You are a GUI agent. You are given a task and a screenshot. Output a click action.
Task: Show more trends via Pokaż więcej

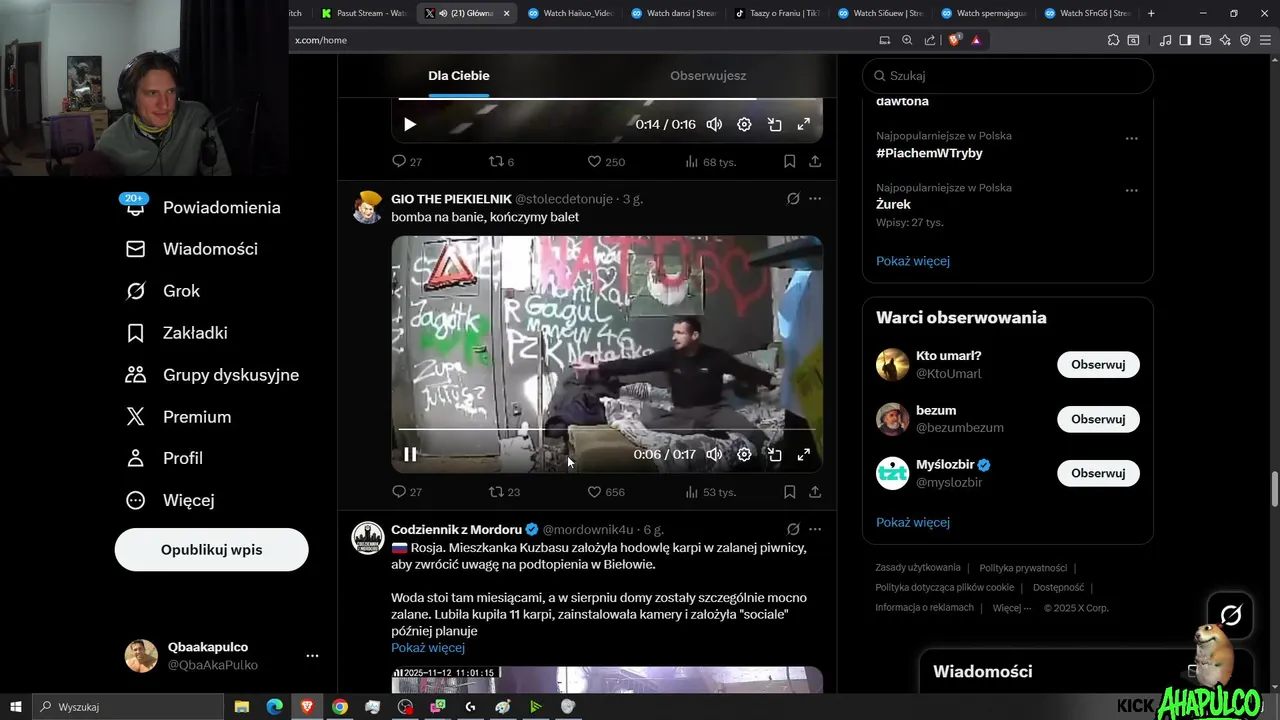click(913, 261)
